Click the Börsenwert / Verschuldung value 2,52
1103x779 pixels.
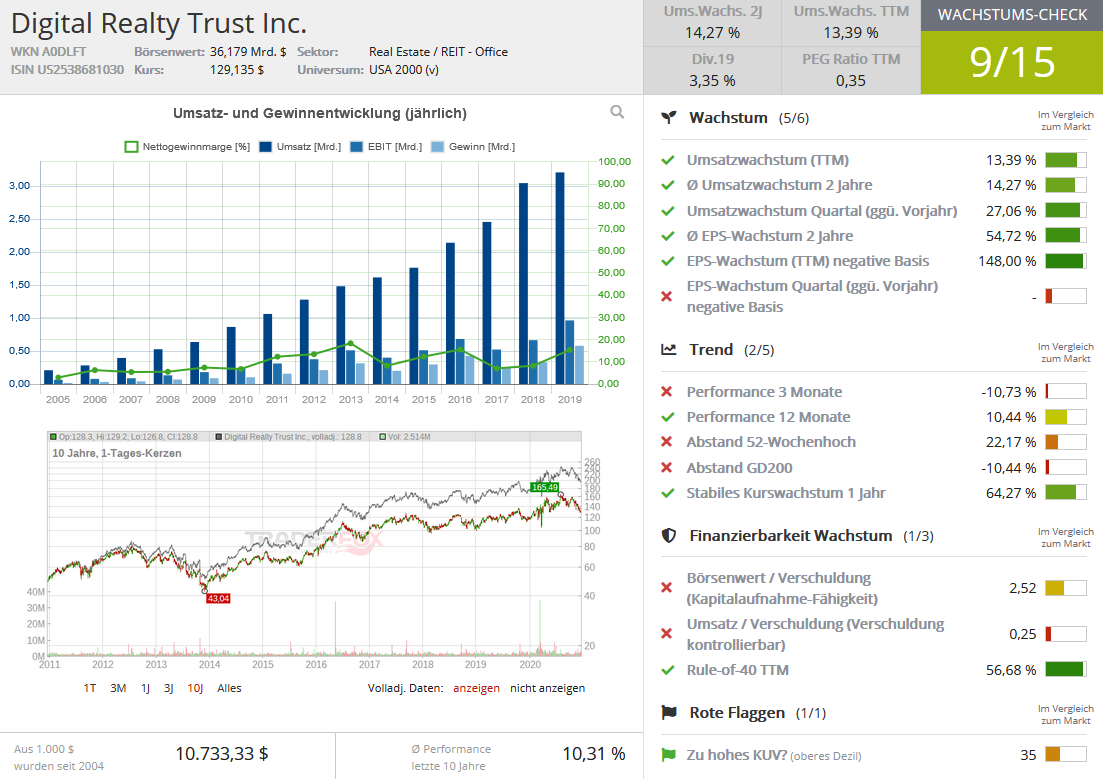tap(1023, 588)
